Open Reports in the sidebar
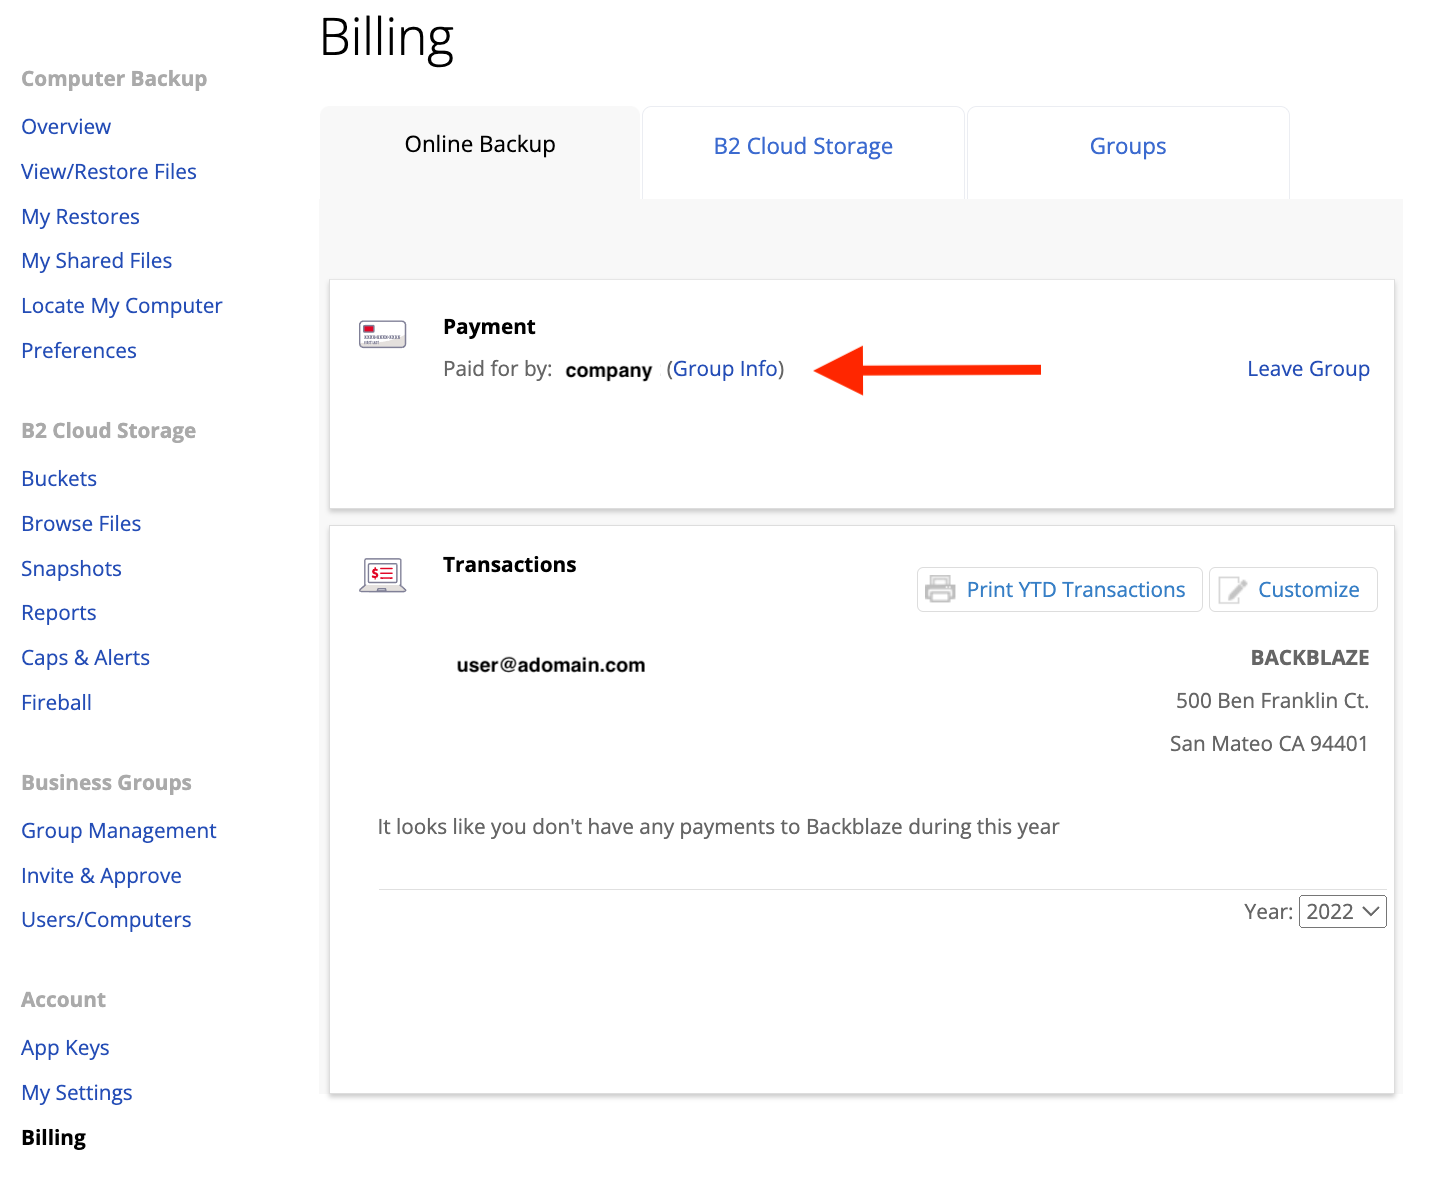This screenshot has height=1190, width=1429. click(x=59, y=613)
